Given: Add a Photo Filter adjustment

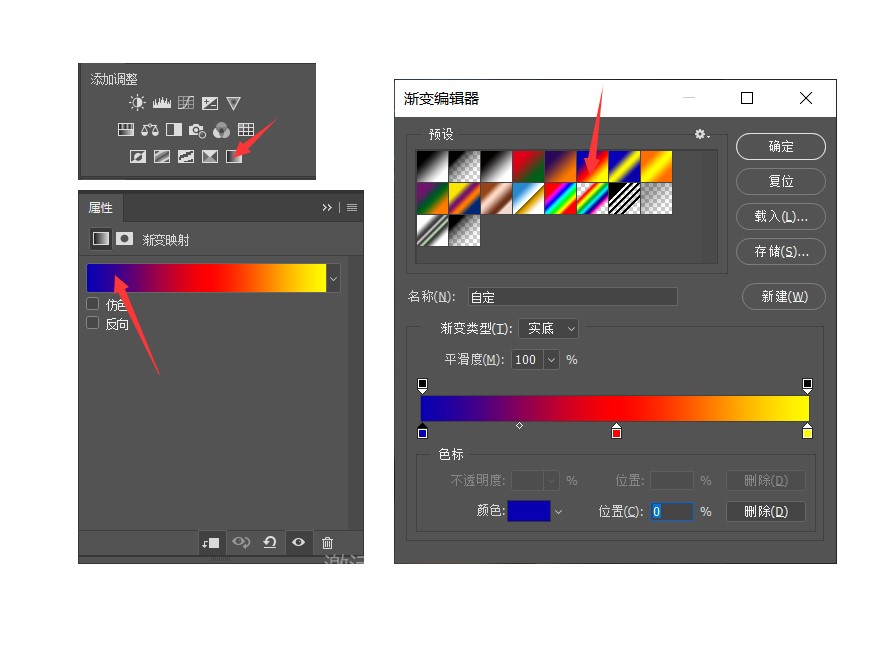Looking at the screenshot, I should pos(197,130).
